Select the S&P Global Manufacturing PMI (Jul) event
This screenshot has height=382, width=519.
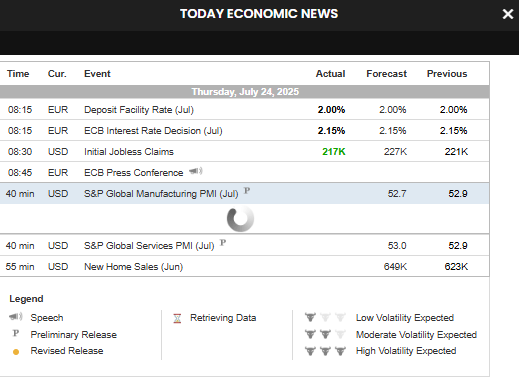pos(161,194)
